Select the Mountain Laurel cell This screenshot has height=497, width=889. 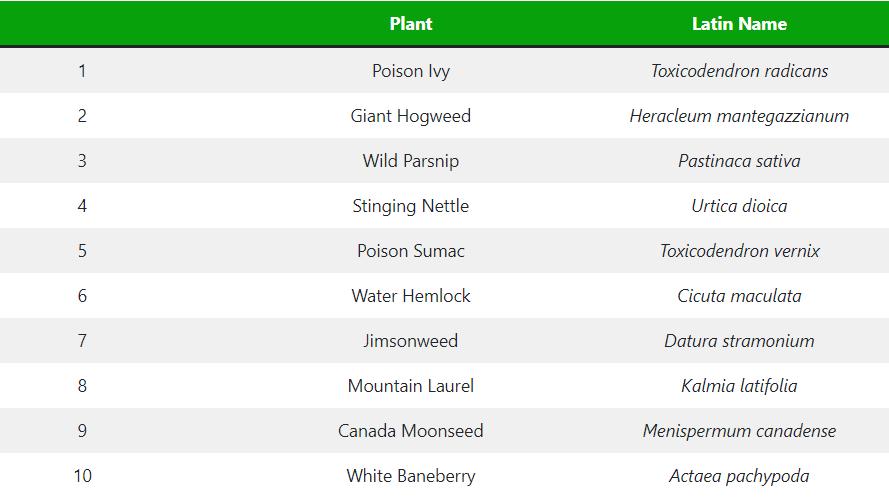click(x=410, y=386)
